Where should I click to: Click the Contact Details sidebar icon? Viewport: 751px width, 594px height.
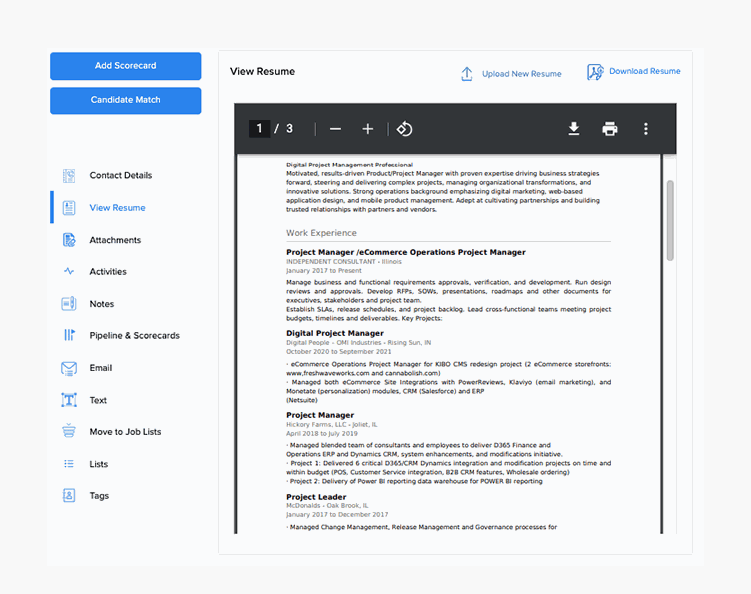point(69,176)
